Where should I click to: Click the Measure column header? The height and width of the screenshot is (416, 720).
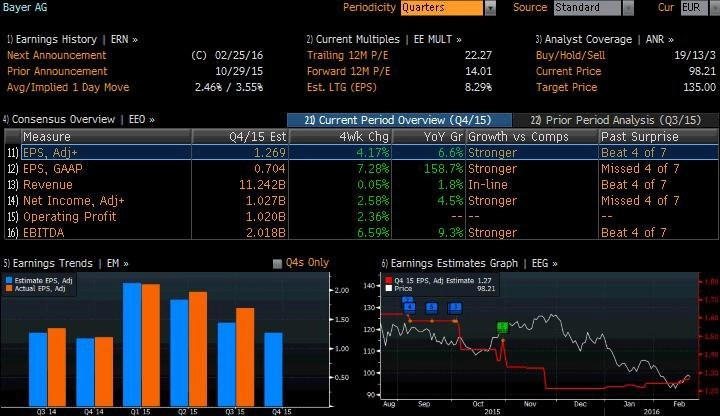click(106, 137)
